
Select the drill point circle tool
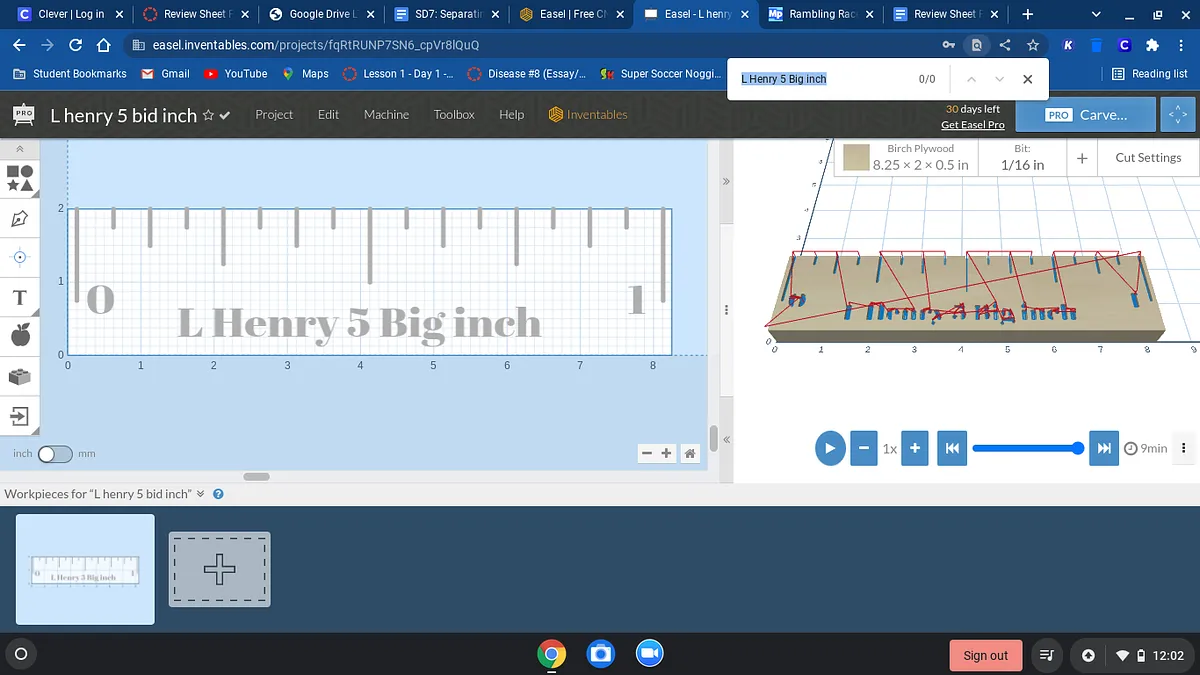tap(20, 257)
